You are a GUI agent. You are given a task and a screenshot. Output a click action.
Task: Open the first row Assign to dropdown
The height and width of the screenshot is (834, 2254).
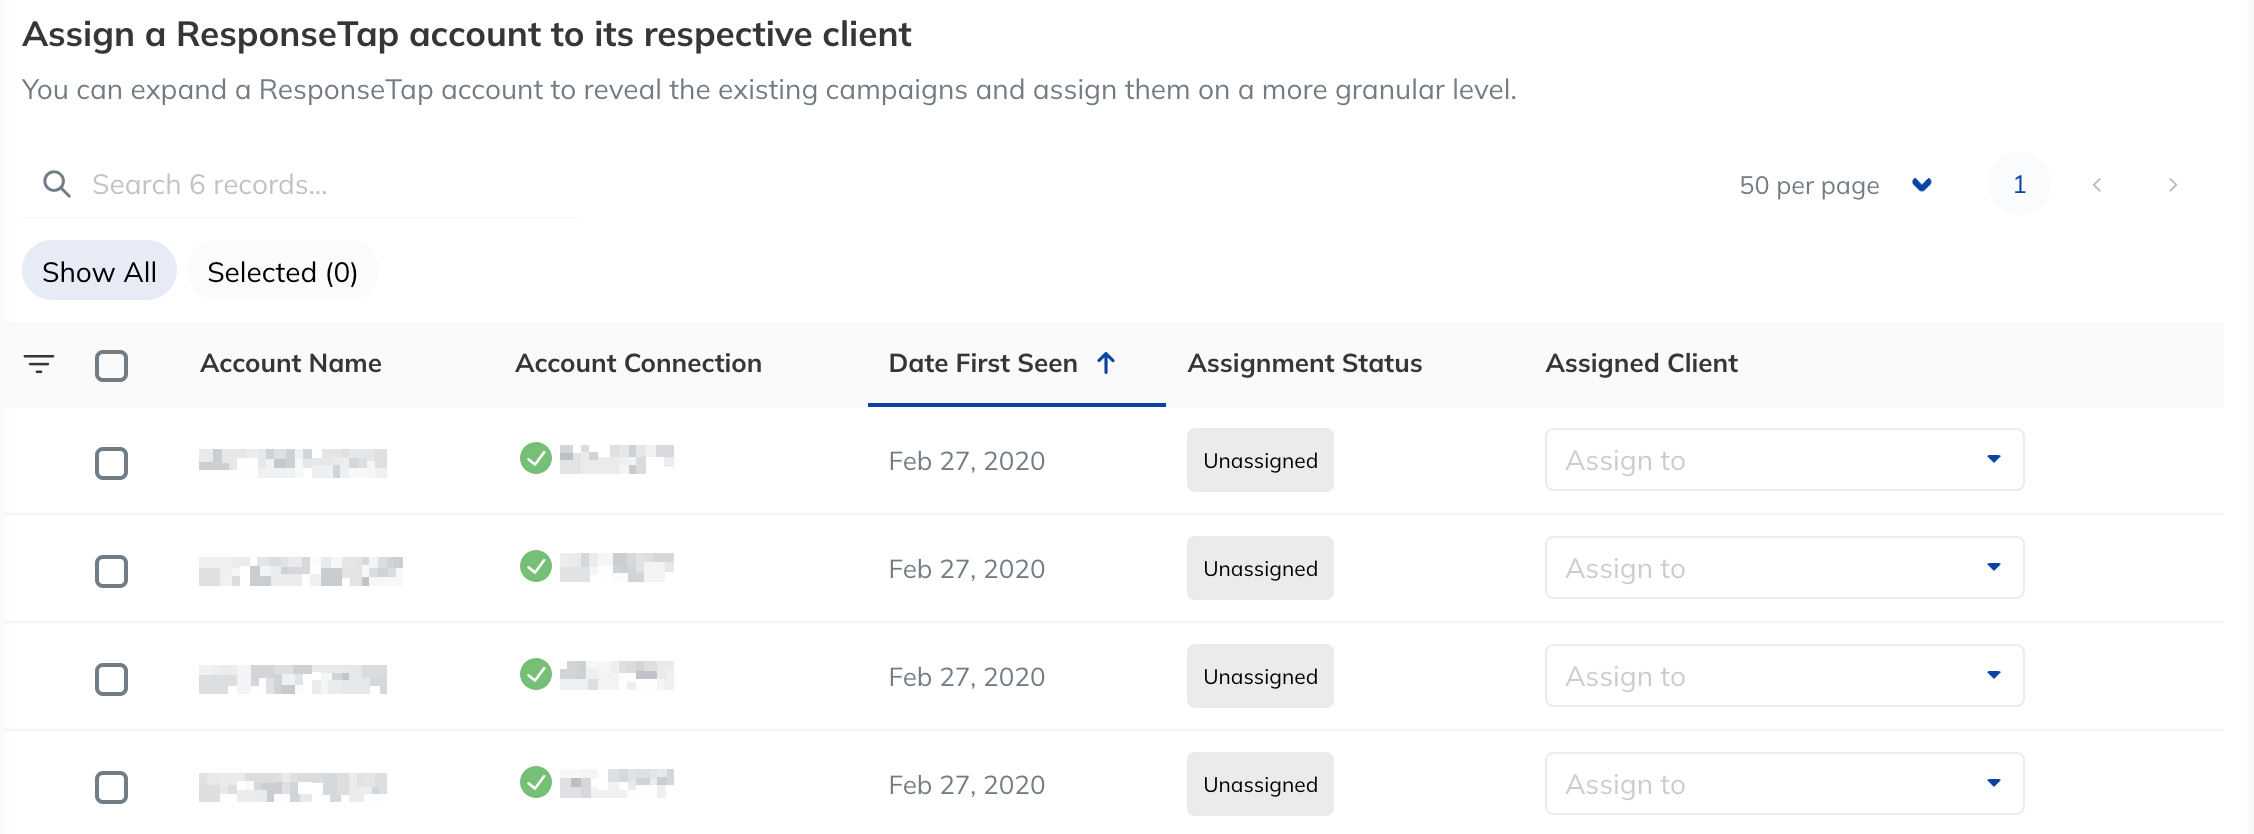coord(1784,460)
